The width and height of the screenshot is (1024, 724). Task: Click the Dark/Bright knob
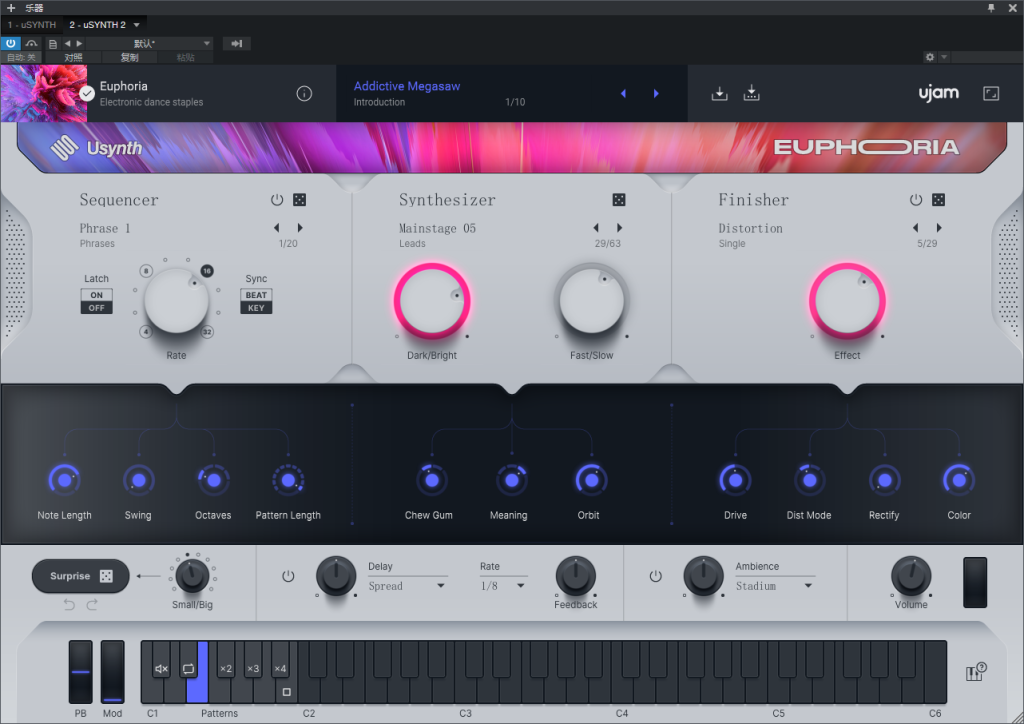pyautogui.click(x=432, y=301)
